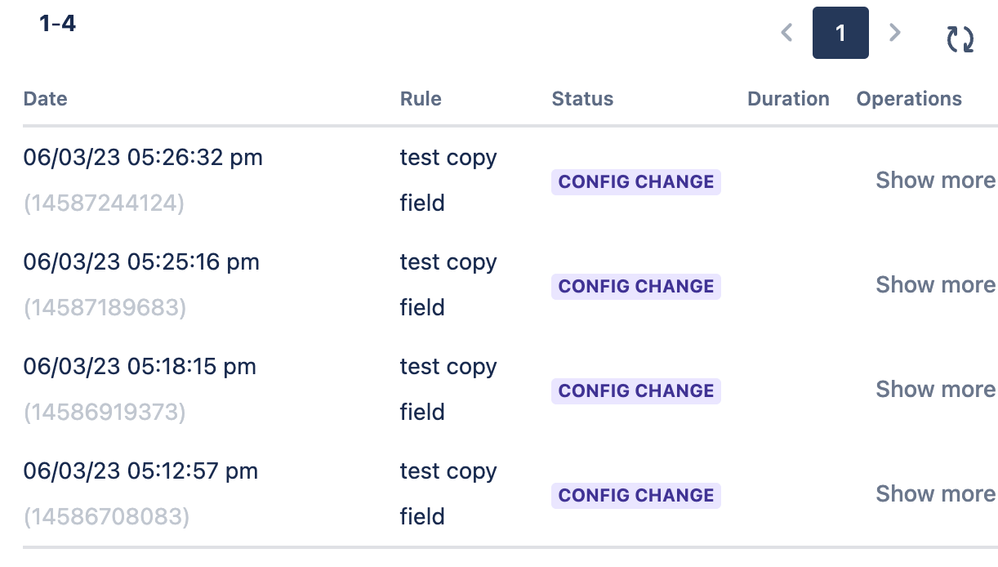This screenshot has height=567, width=998.
Task: Click the 1-4 results count label
Action: 57,24
